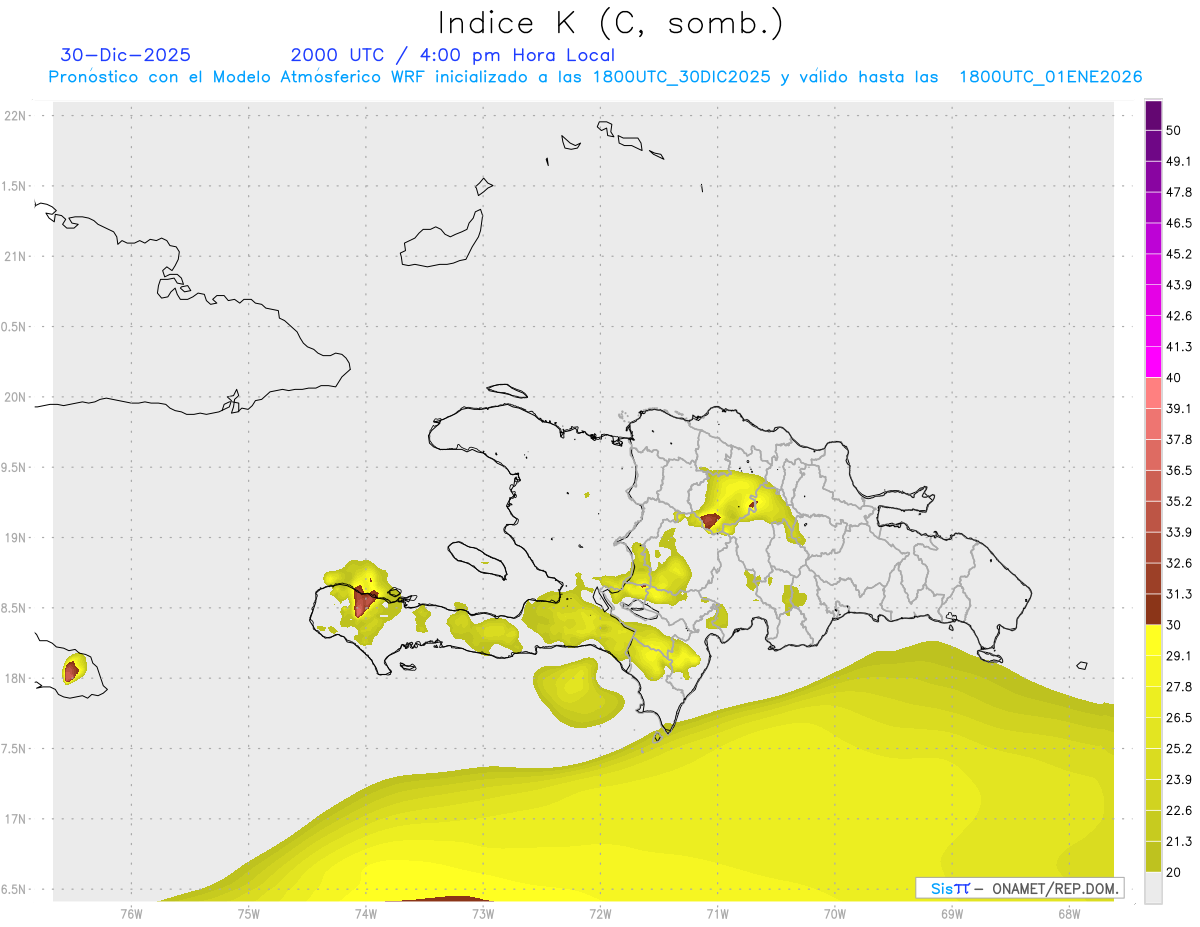Screen dimensions: 1200x927
Task: Click the 17N latitude label
Action: point(15,819)
